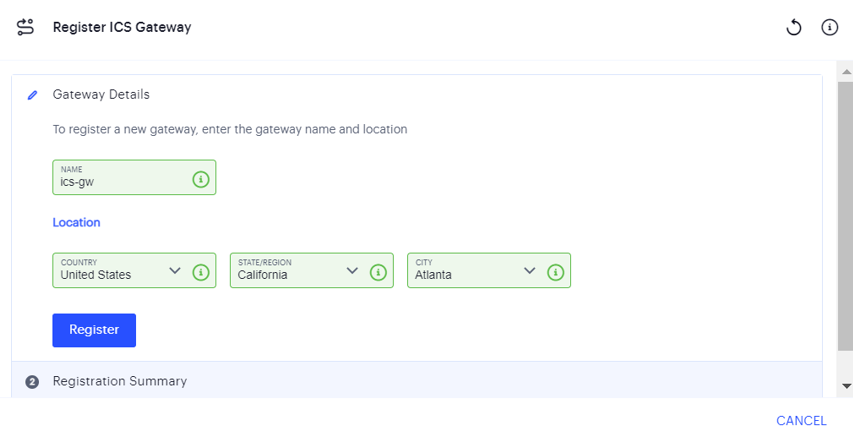Screen dimensions: 853x439
Task: Click the info icon in State/Region field
Action: pos(378,272)
